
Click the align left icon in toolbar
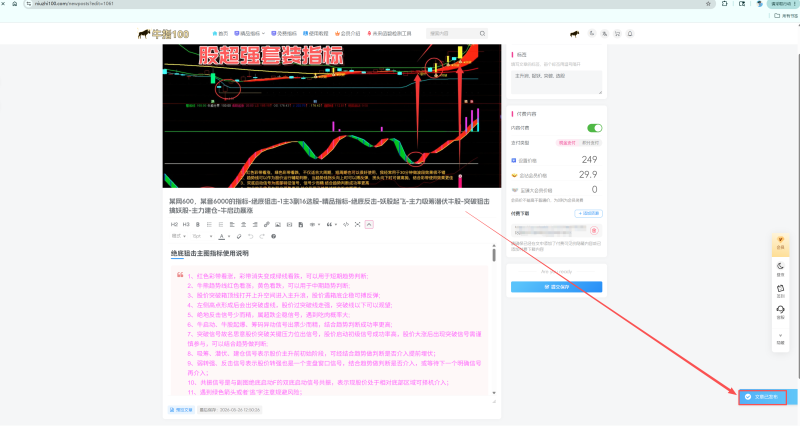coord(232,224)
